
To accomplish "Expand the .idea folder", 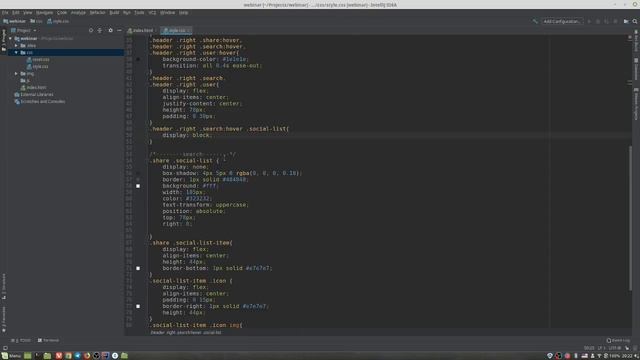I will click(16, 45).
